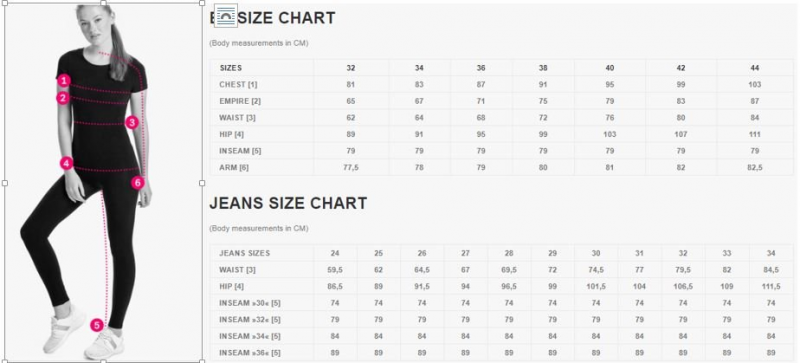Click the middle-right picture sizing handle
Viewport: 800px width, 363px height.
202,183
